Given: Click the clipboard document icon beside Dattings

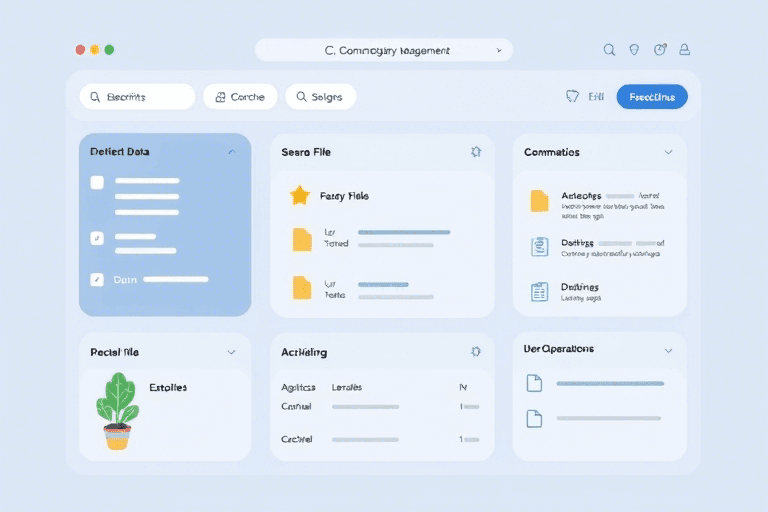Looking at the screenshot, I should tap(540, 248).
